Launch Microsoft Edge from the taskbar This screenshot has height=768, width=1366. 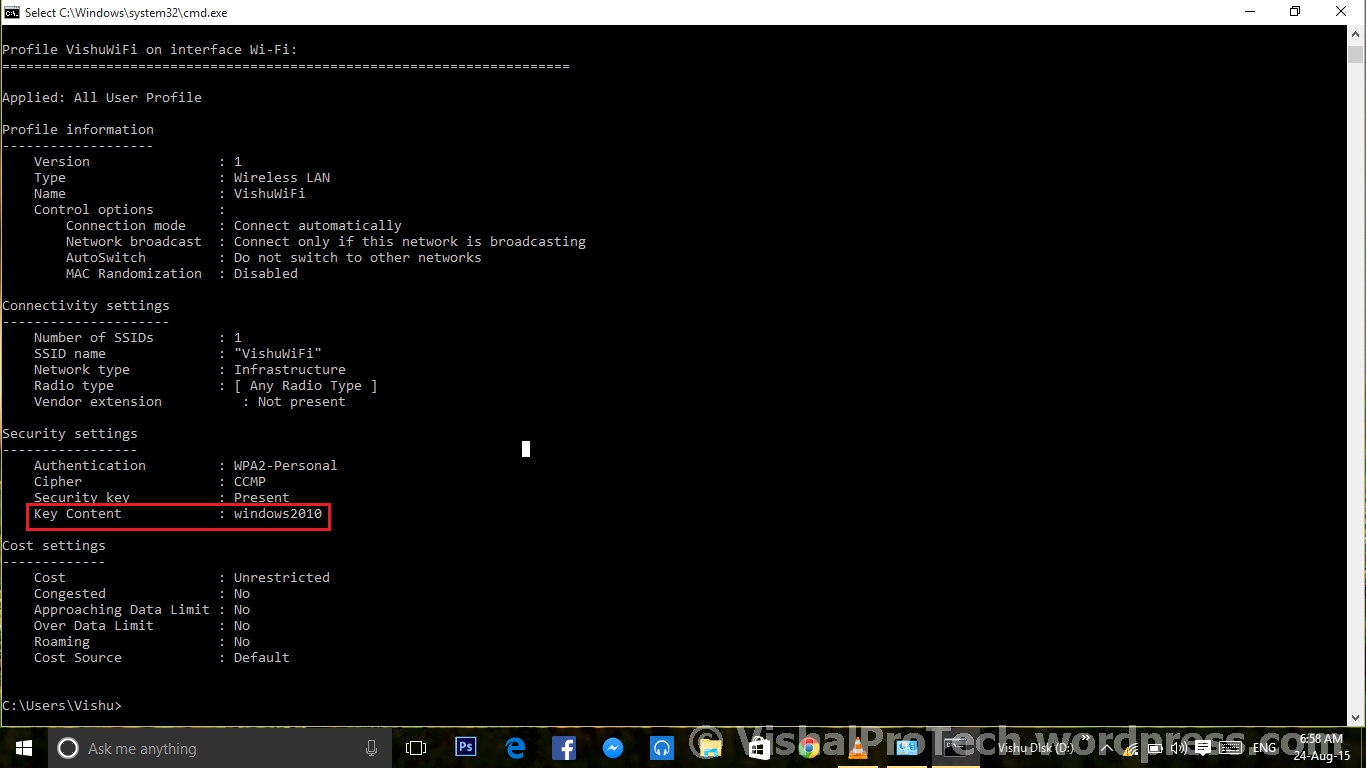[515, 747]
